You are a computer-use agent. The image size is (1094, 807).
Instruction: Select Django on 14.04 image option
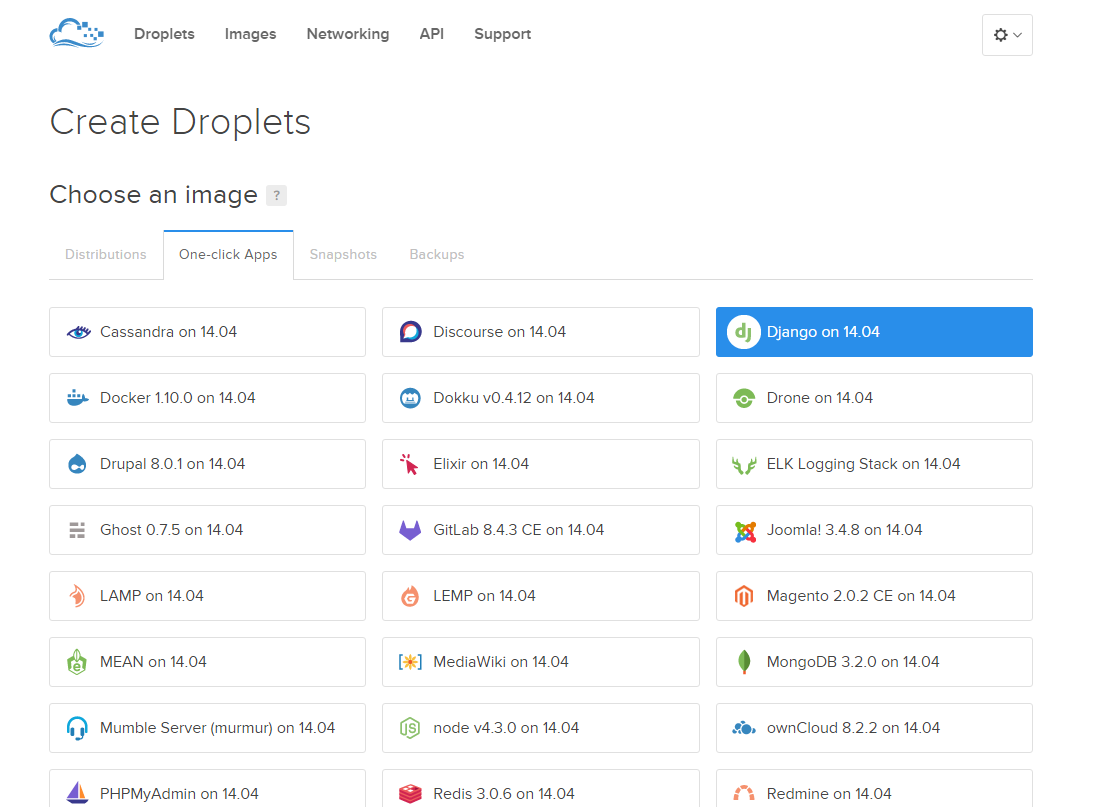tap(874, 332)
